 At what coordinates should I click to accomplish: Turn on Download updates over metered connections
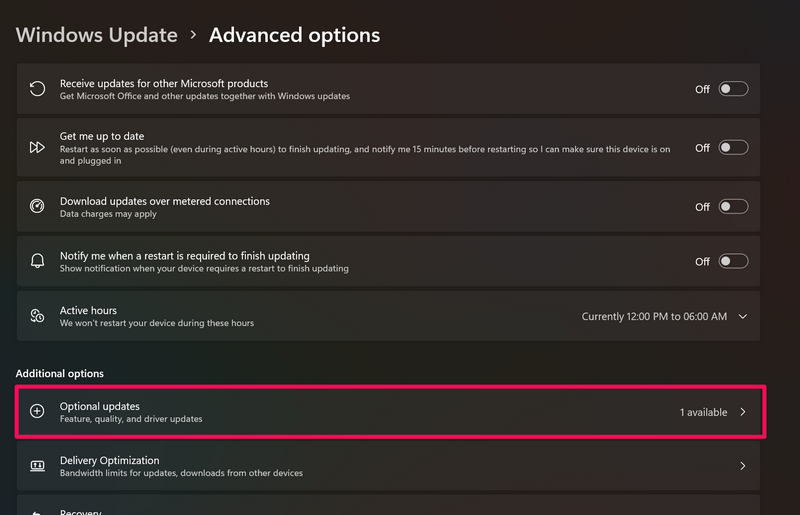733,207
